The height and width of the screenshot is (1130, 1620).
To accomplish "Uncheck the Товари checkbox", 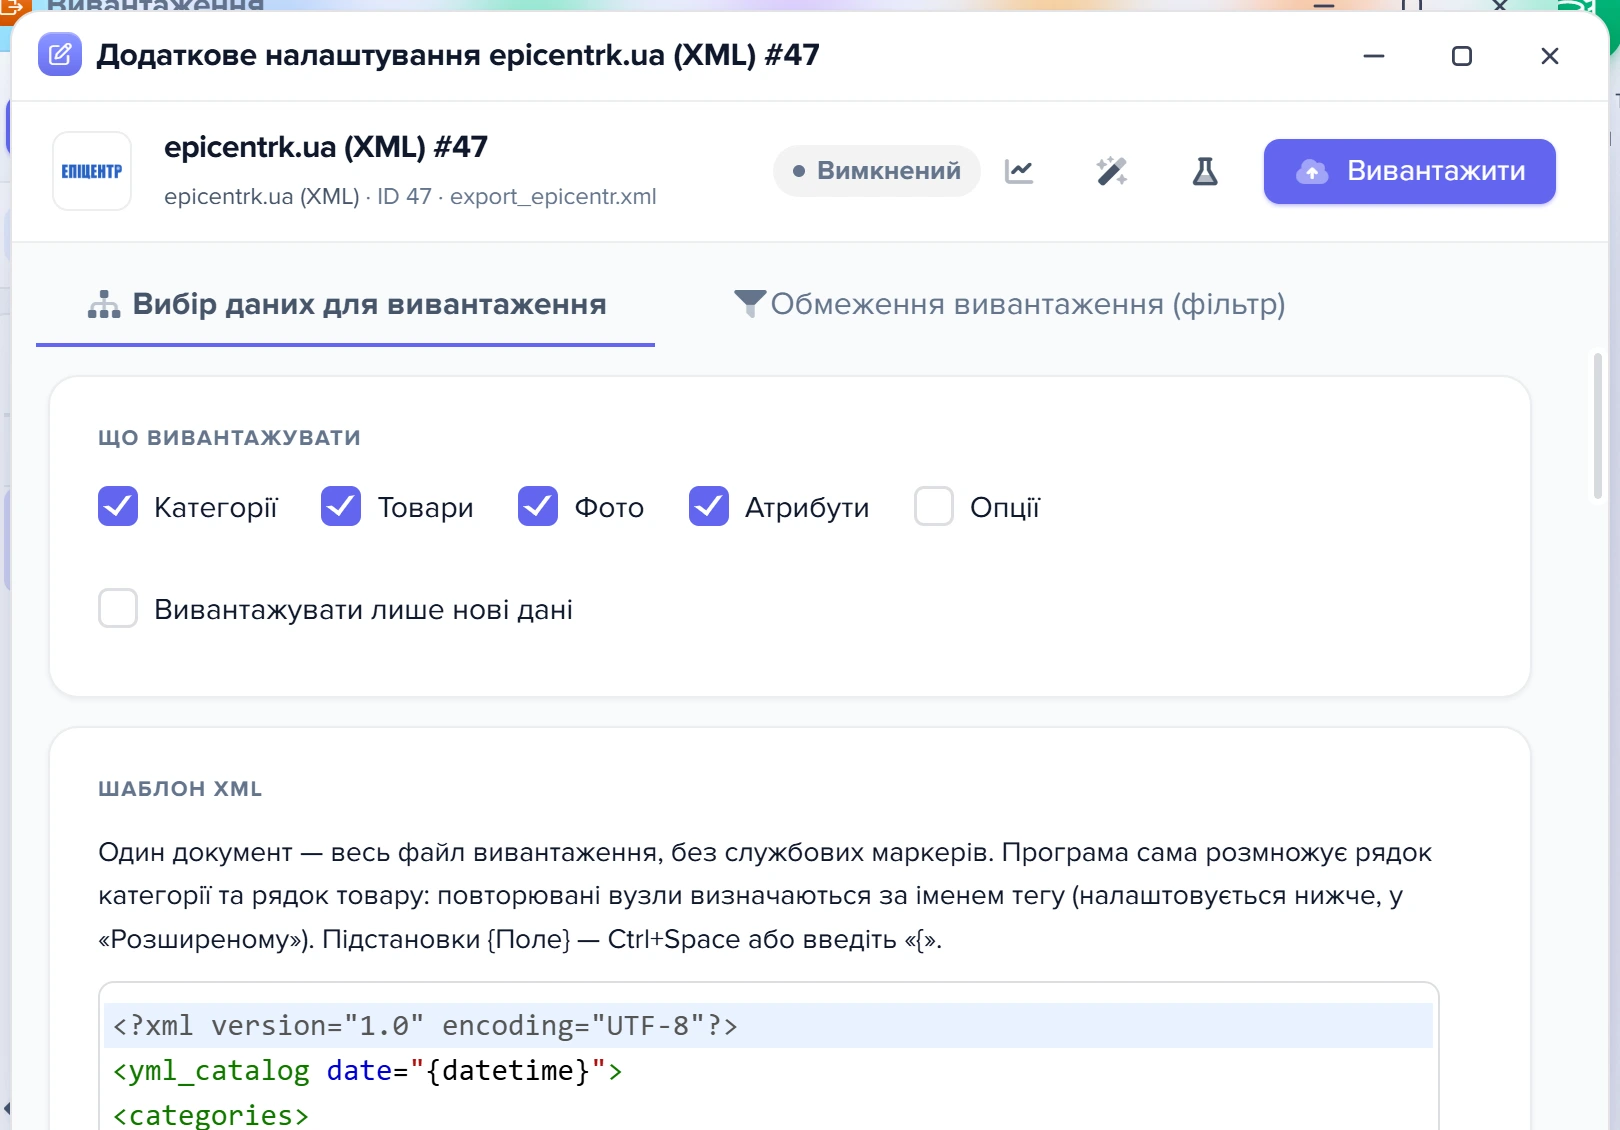I will [341, 506].
